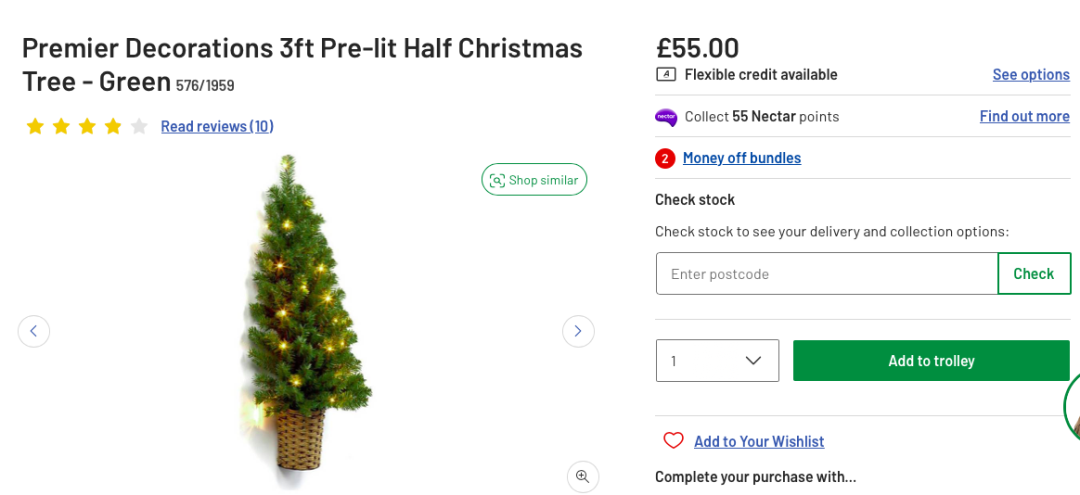Viewport: 1080px width, 495px height.
Task: Select the fourth rating star
Action: click(113, 126)
